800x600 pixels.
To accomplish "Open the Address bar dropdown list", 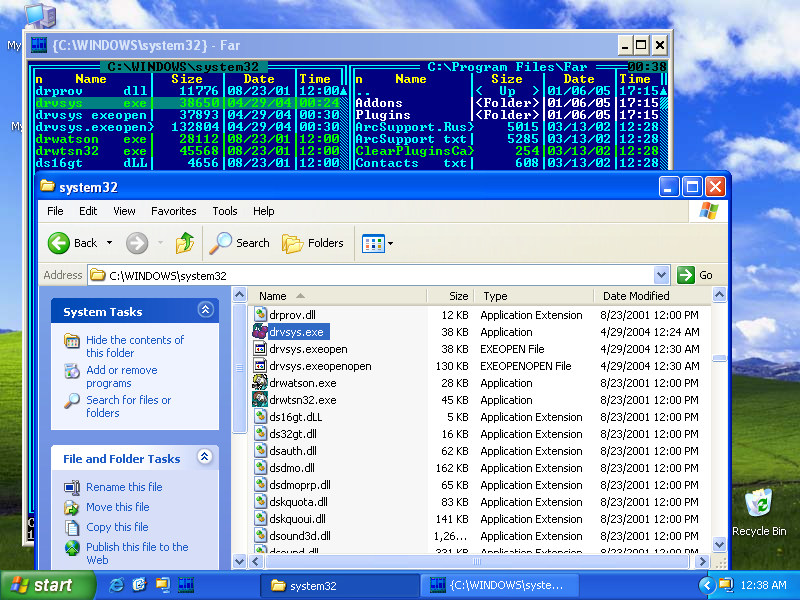I will pos(661,275).
